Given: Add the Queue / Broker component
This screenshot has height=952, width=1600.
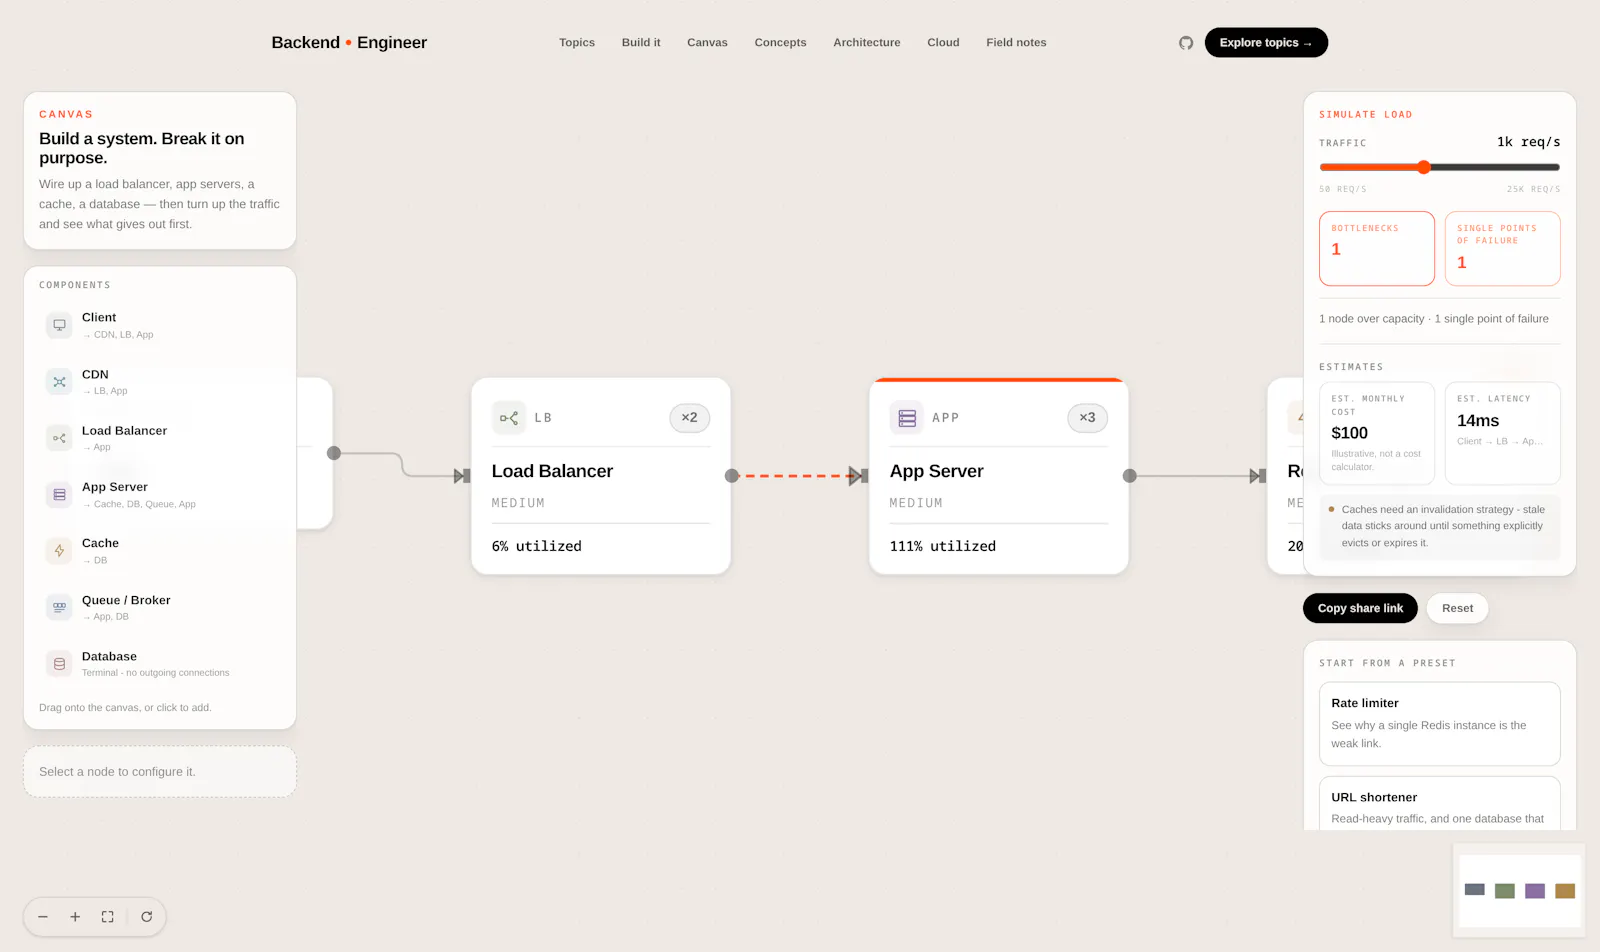Looking at the screenshot, I should coord(160,607).
